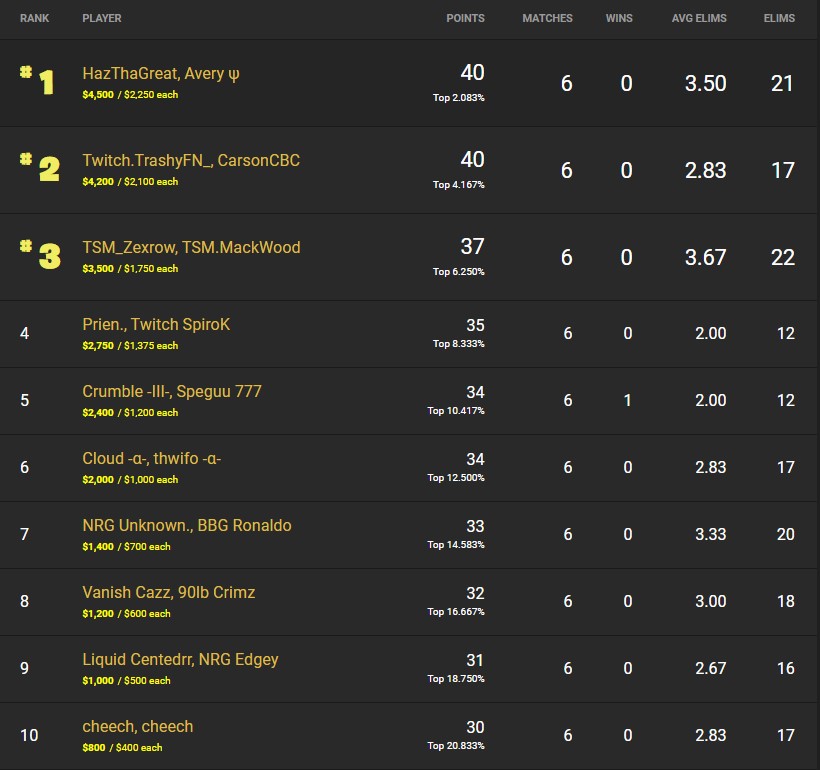820x770 pixels.
Task: Click the 30 points value for cheech
Action: pyautogui.click(x=475, y=727)
